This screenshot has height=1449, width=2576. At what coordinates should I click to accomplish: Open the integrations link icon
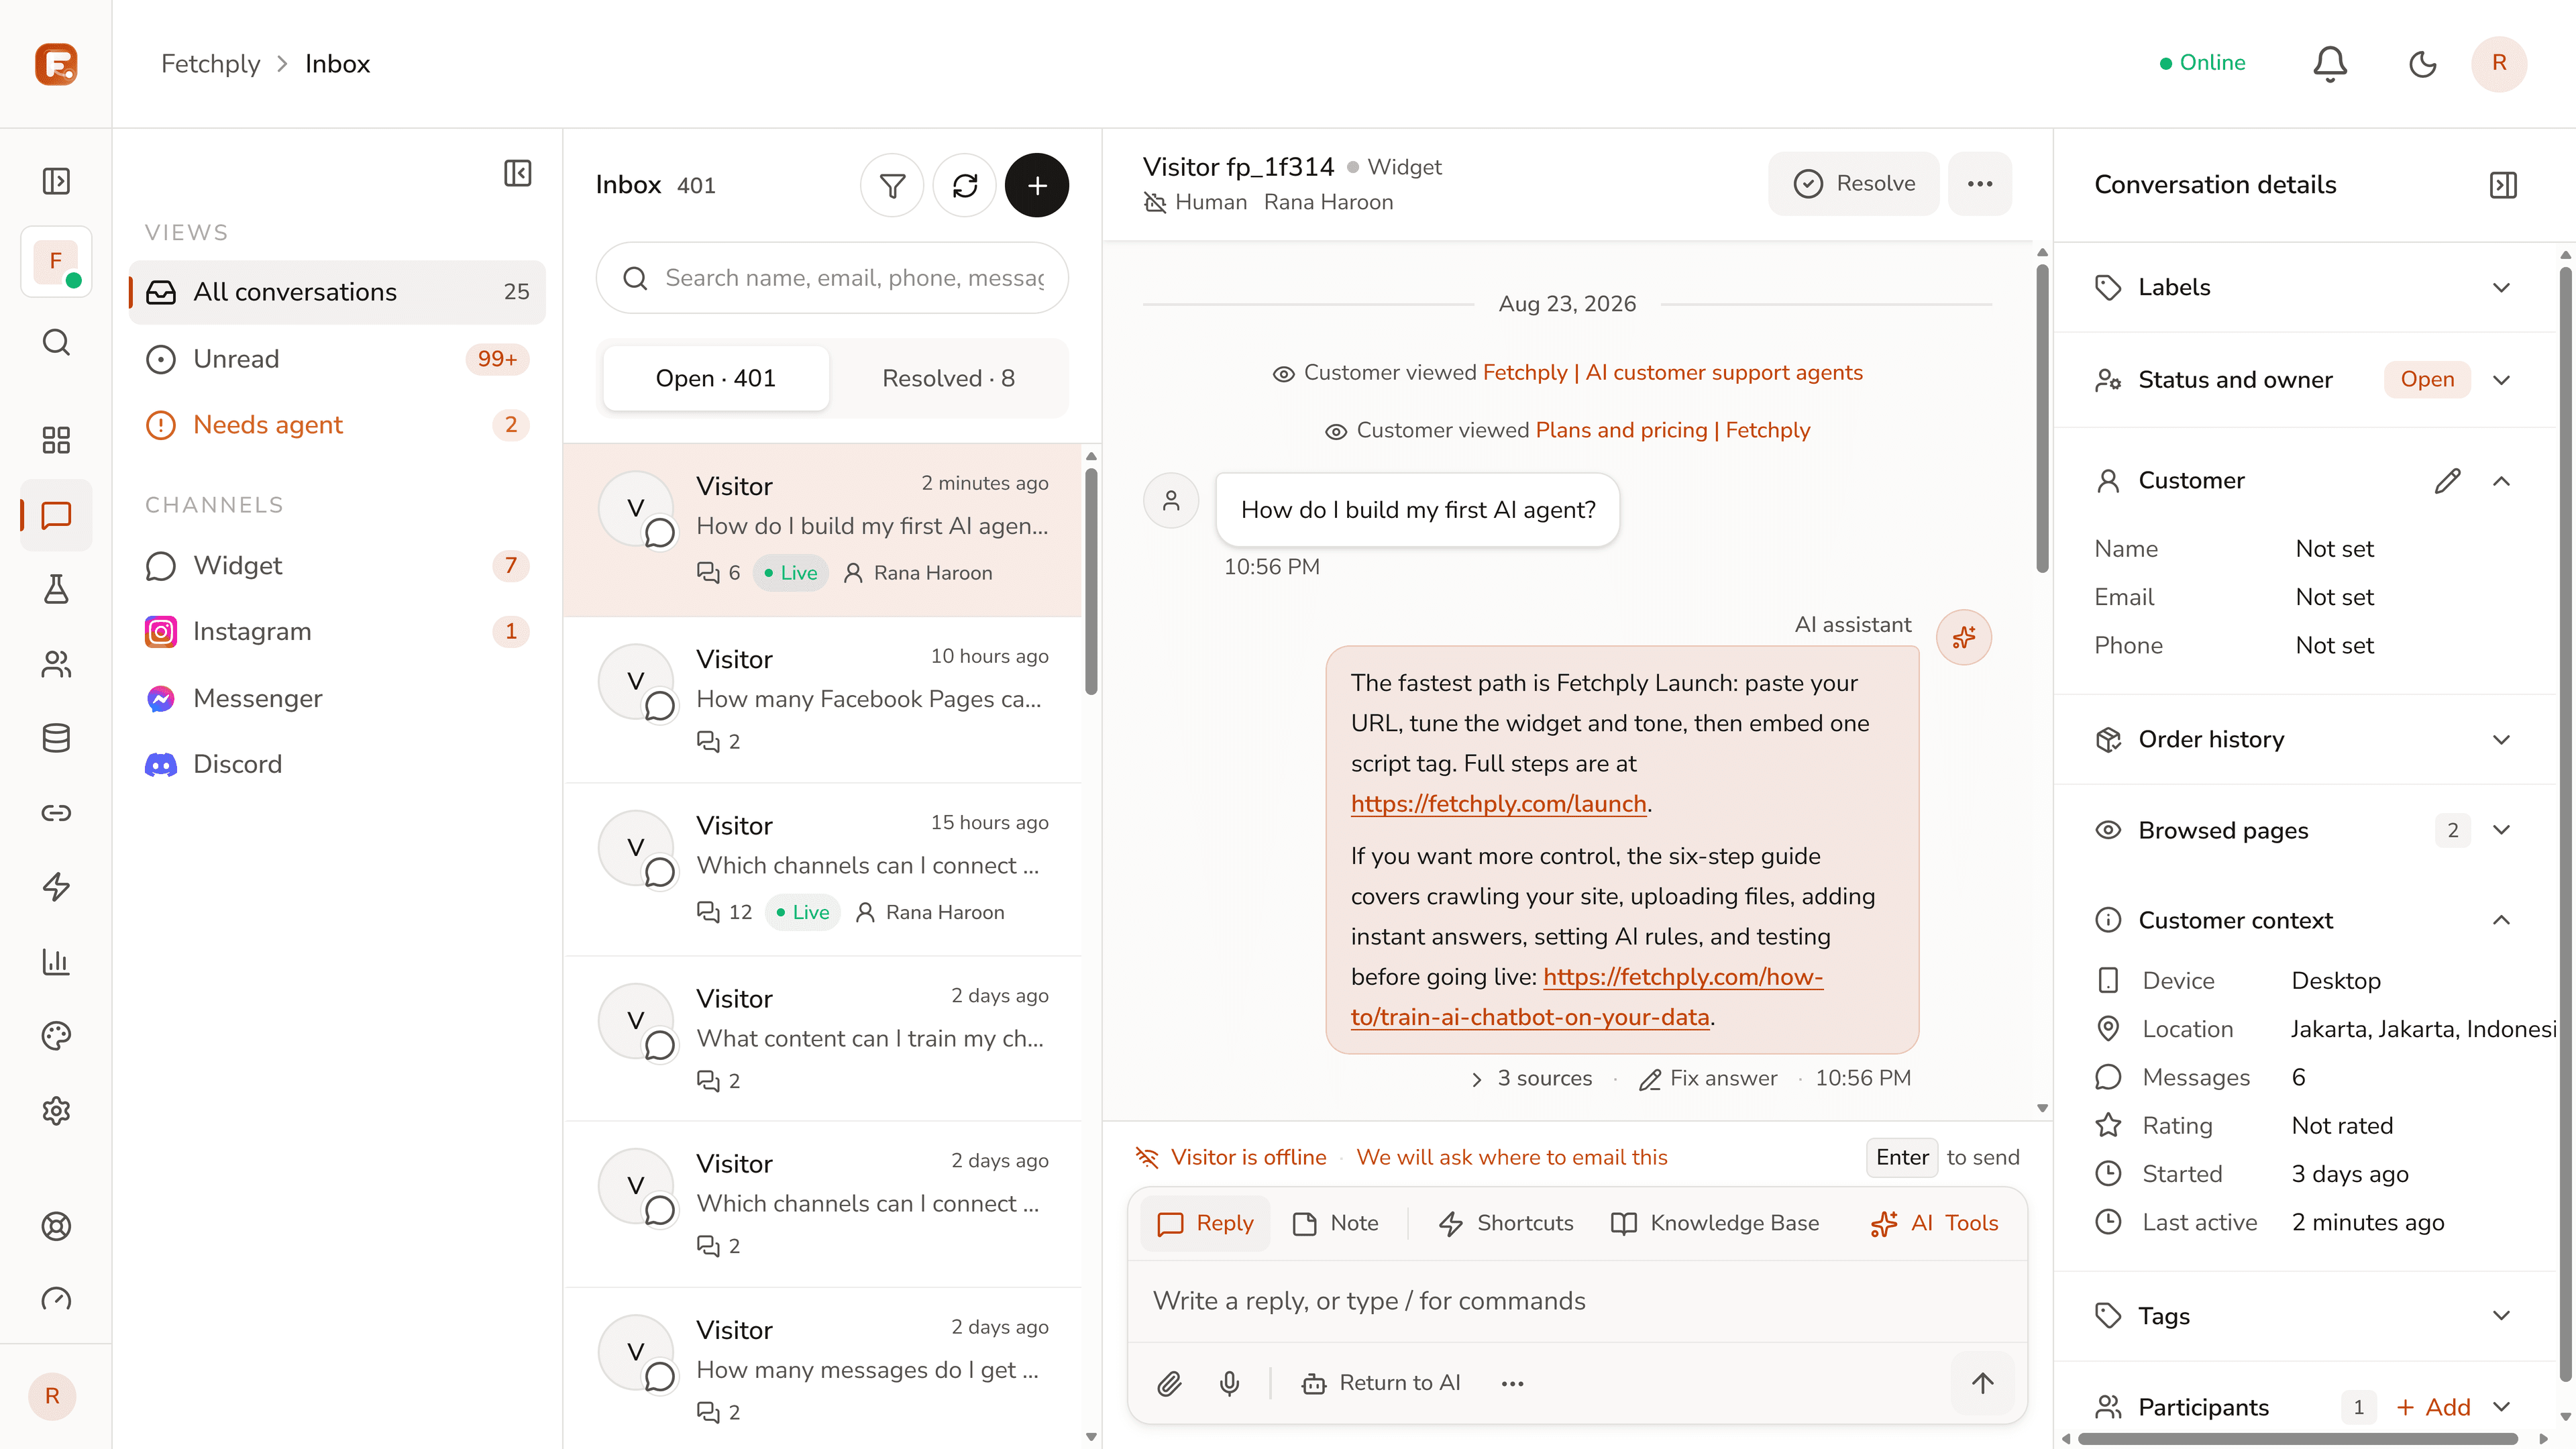[x=56, y=812]
